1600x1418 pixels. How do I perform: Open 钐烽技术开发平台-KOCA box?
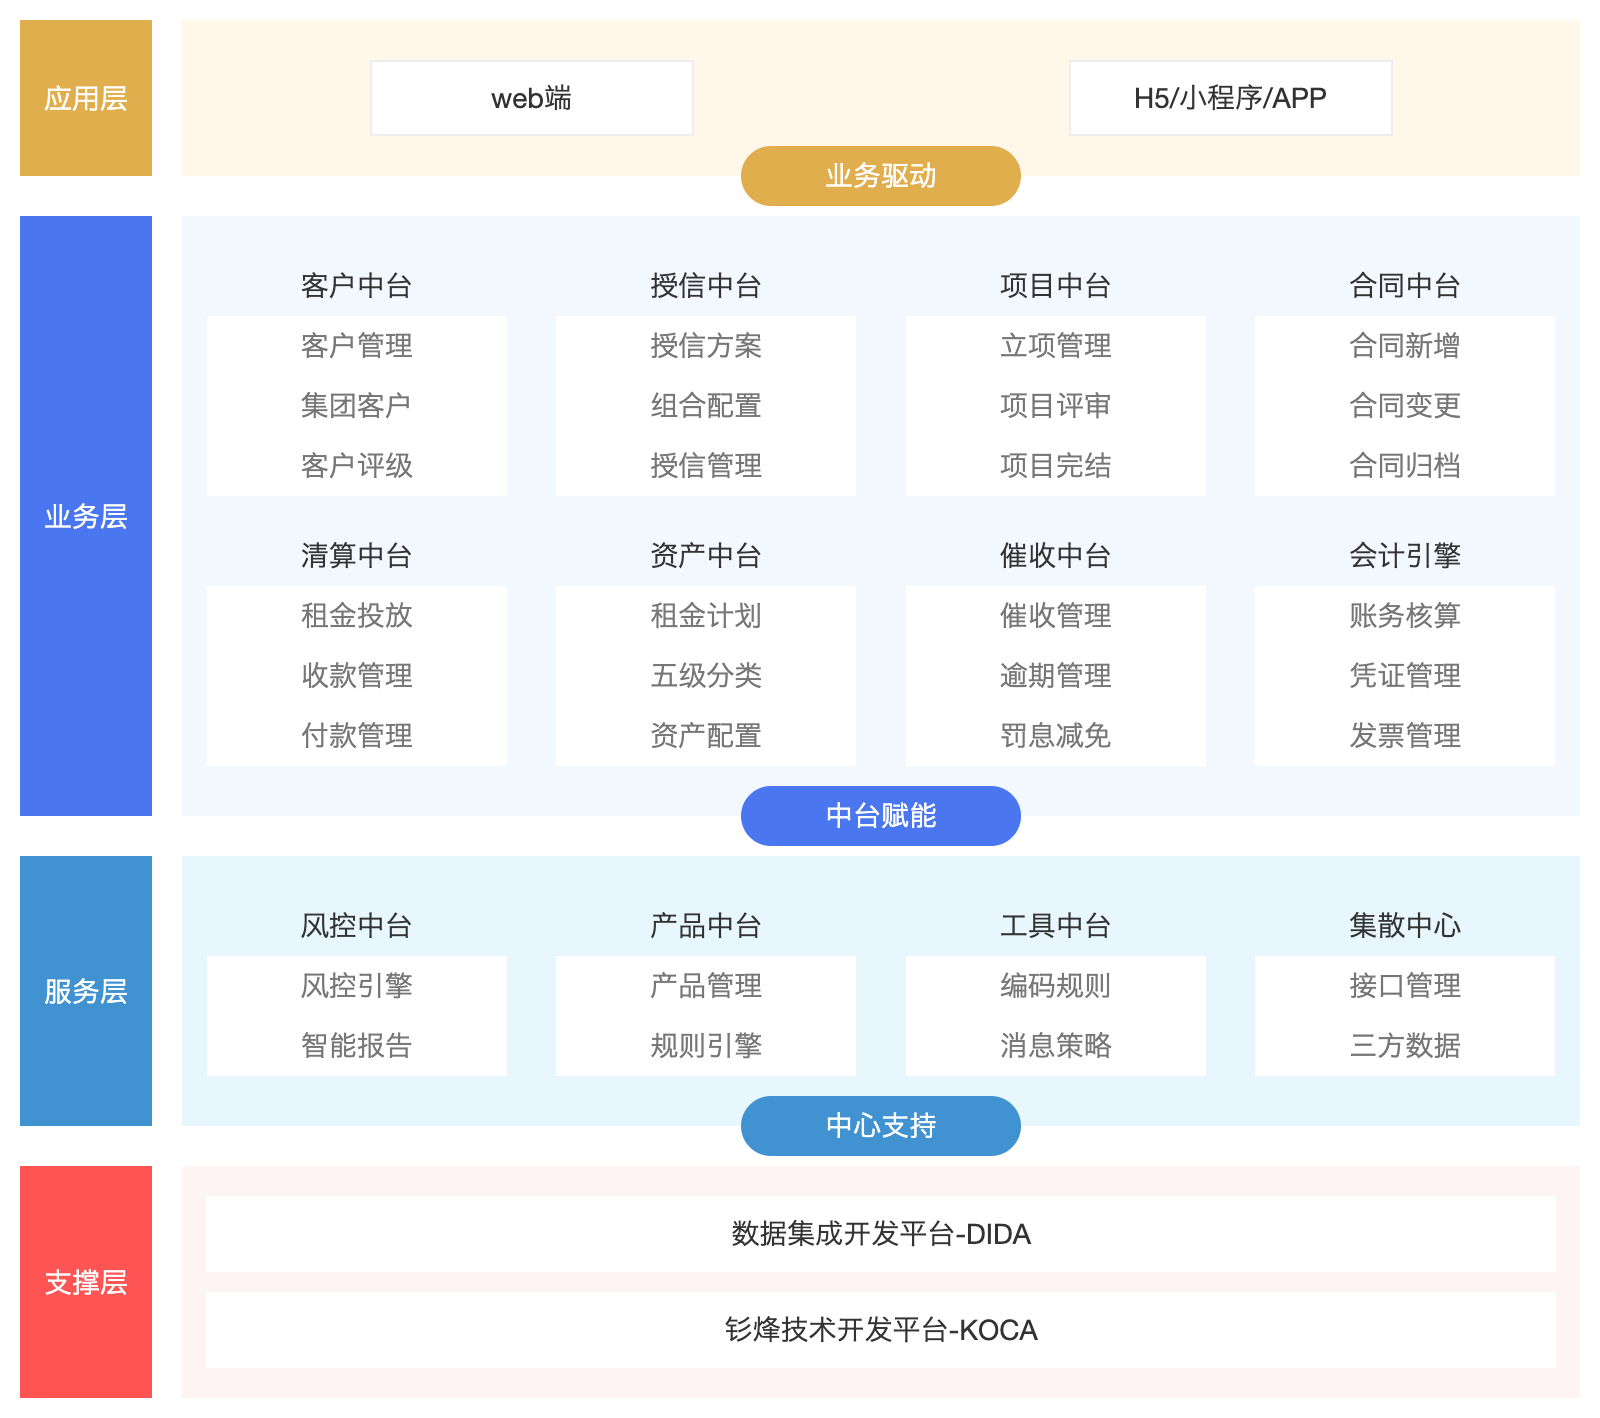coord(880,1330)
